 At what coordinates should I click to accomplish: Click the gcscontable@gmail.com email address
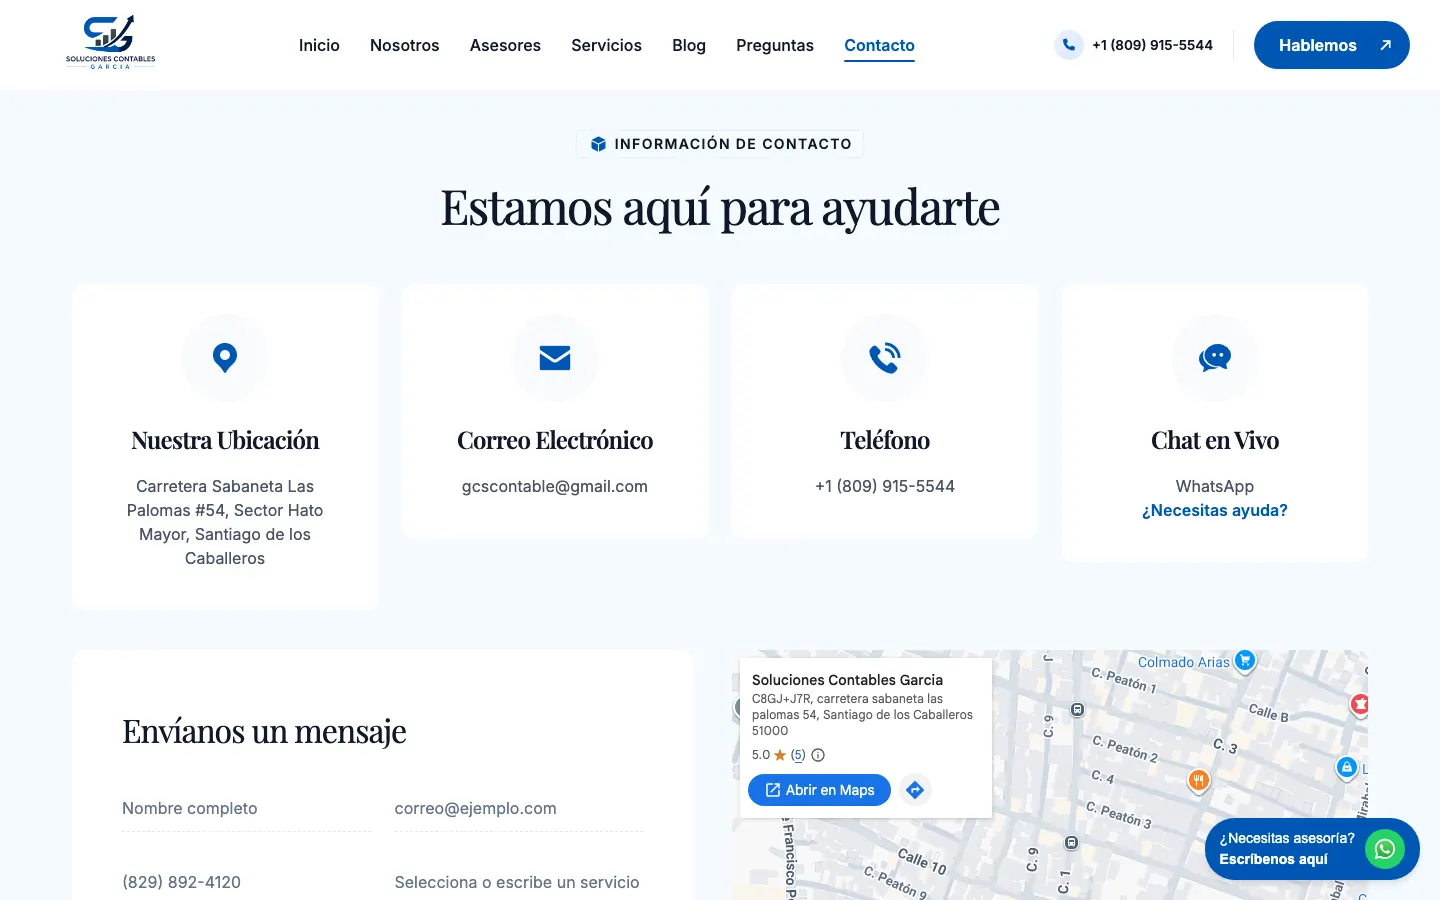point(555,486)
